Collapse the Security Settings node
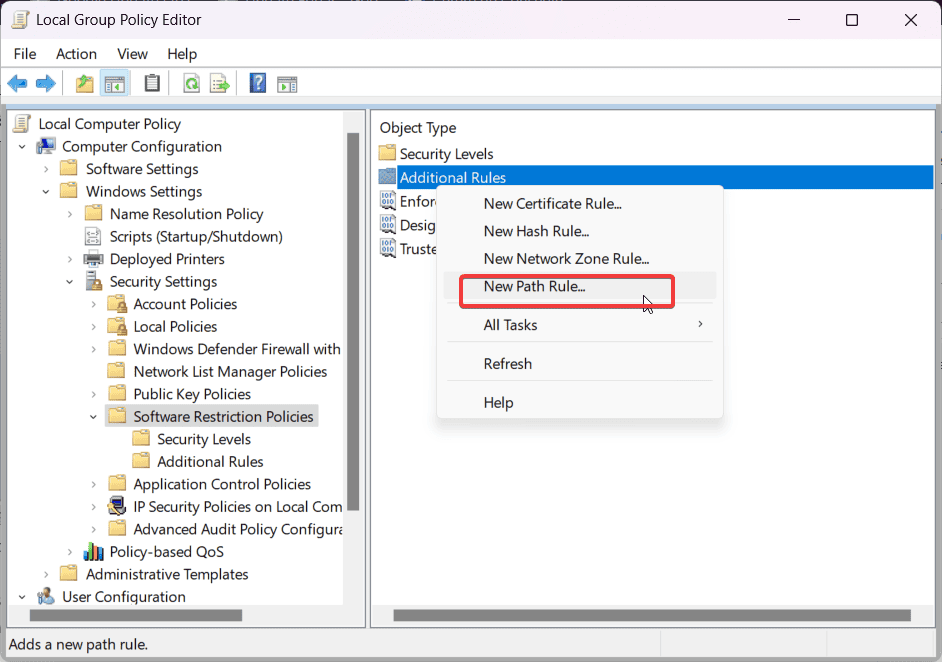This screenshot has height=662, width=942. tap(70, 282)
